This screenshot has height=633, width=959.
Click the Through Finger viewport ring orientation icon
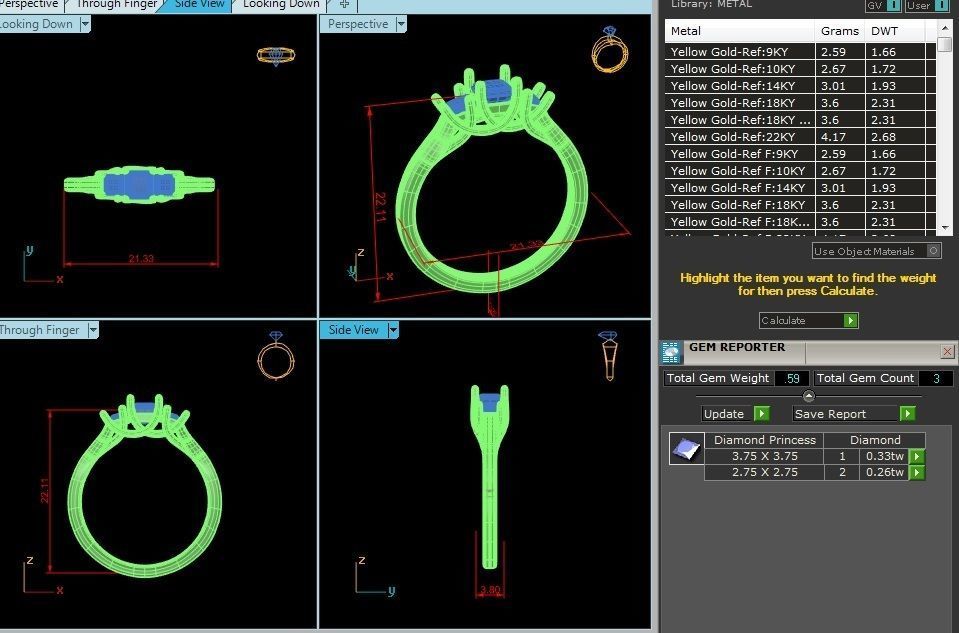tap(276, 356)
